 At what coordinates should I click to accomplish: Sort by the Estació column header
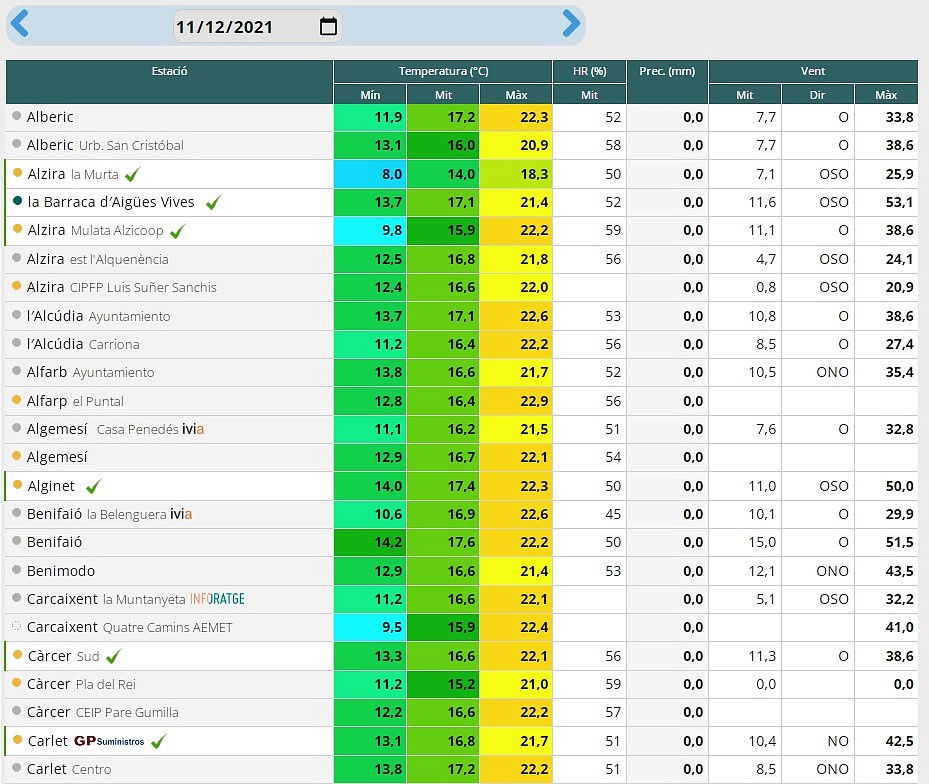169,82
